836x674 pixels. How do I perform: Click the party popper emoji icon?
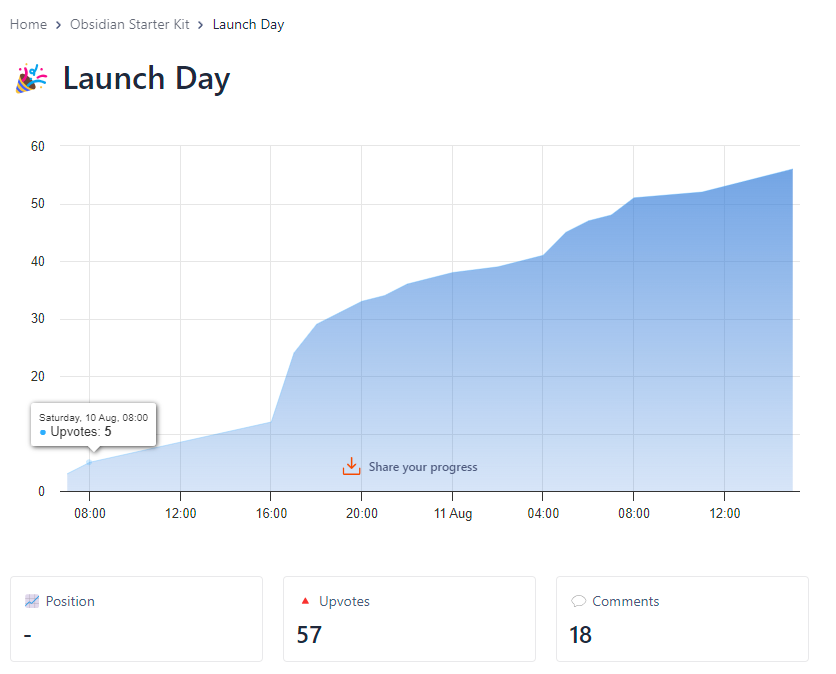pos(31,78)
